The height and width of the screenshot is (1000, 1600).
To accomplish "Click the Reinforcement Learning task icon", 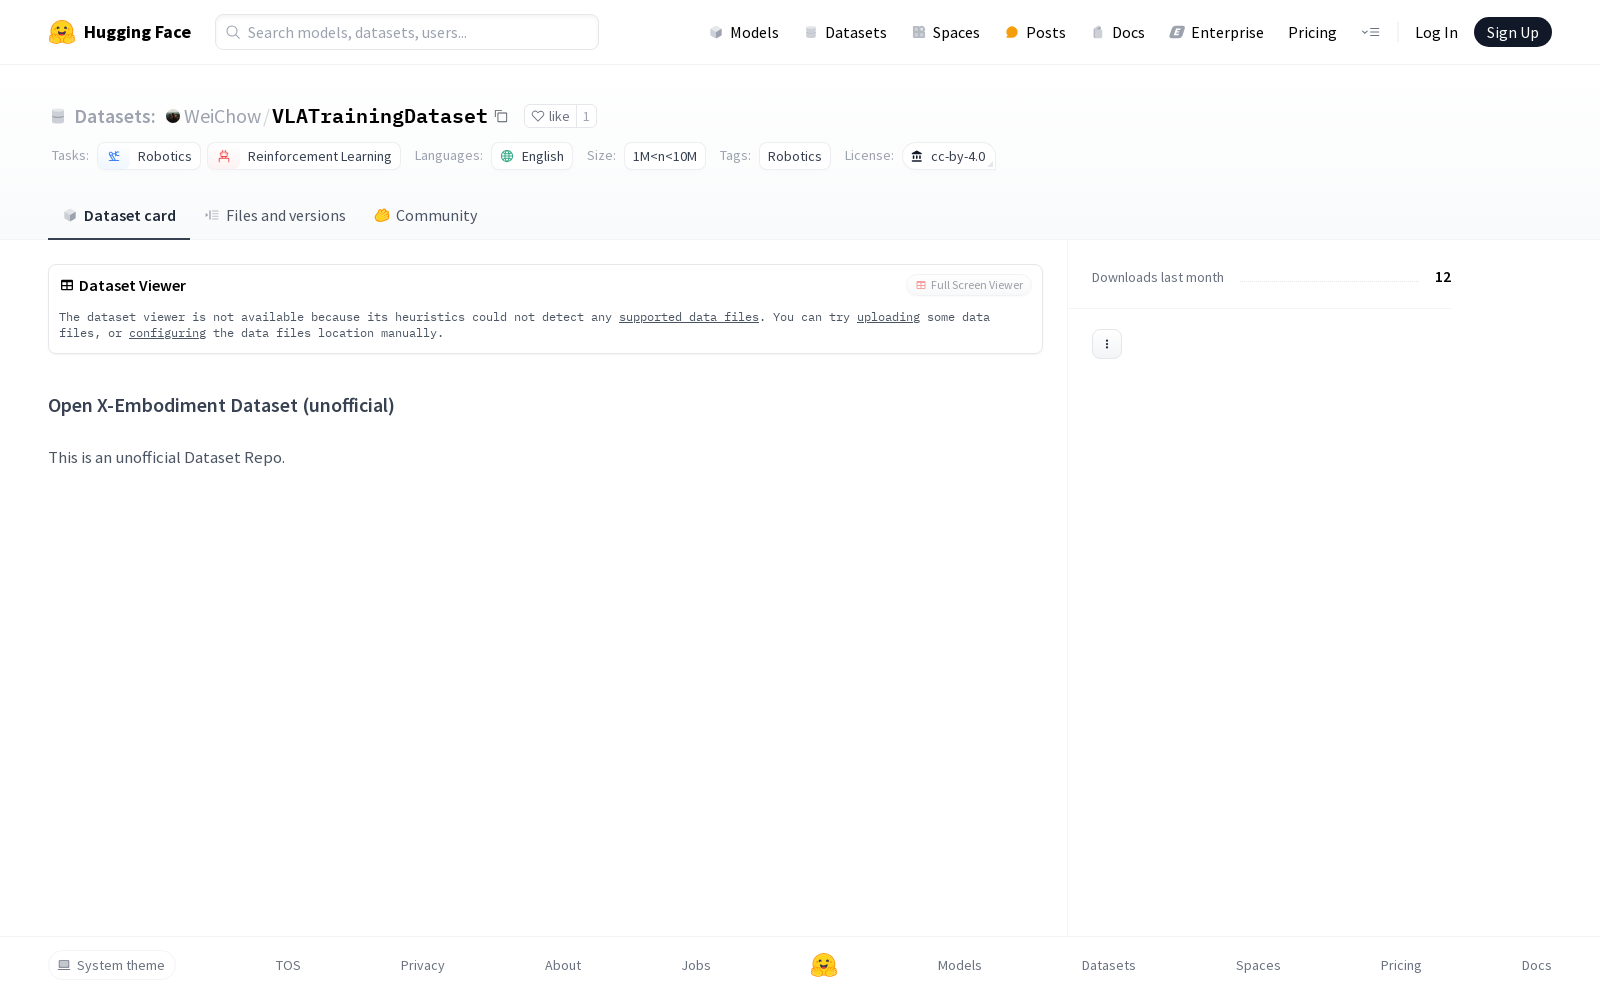I will point(224,156).
